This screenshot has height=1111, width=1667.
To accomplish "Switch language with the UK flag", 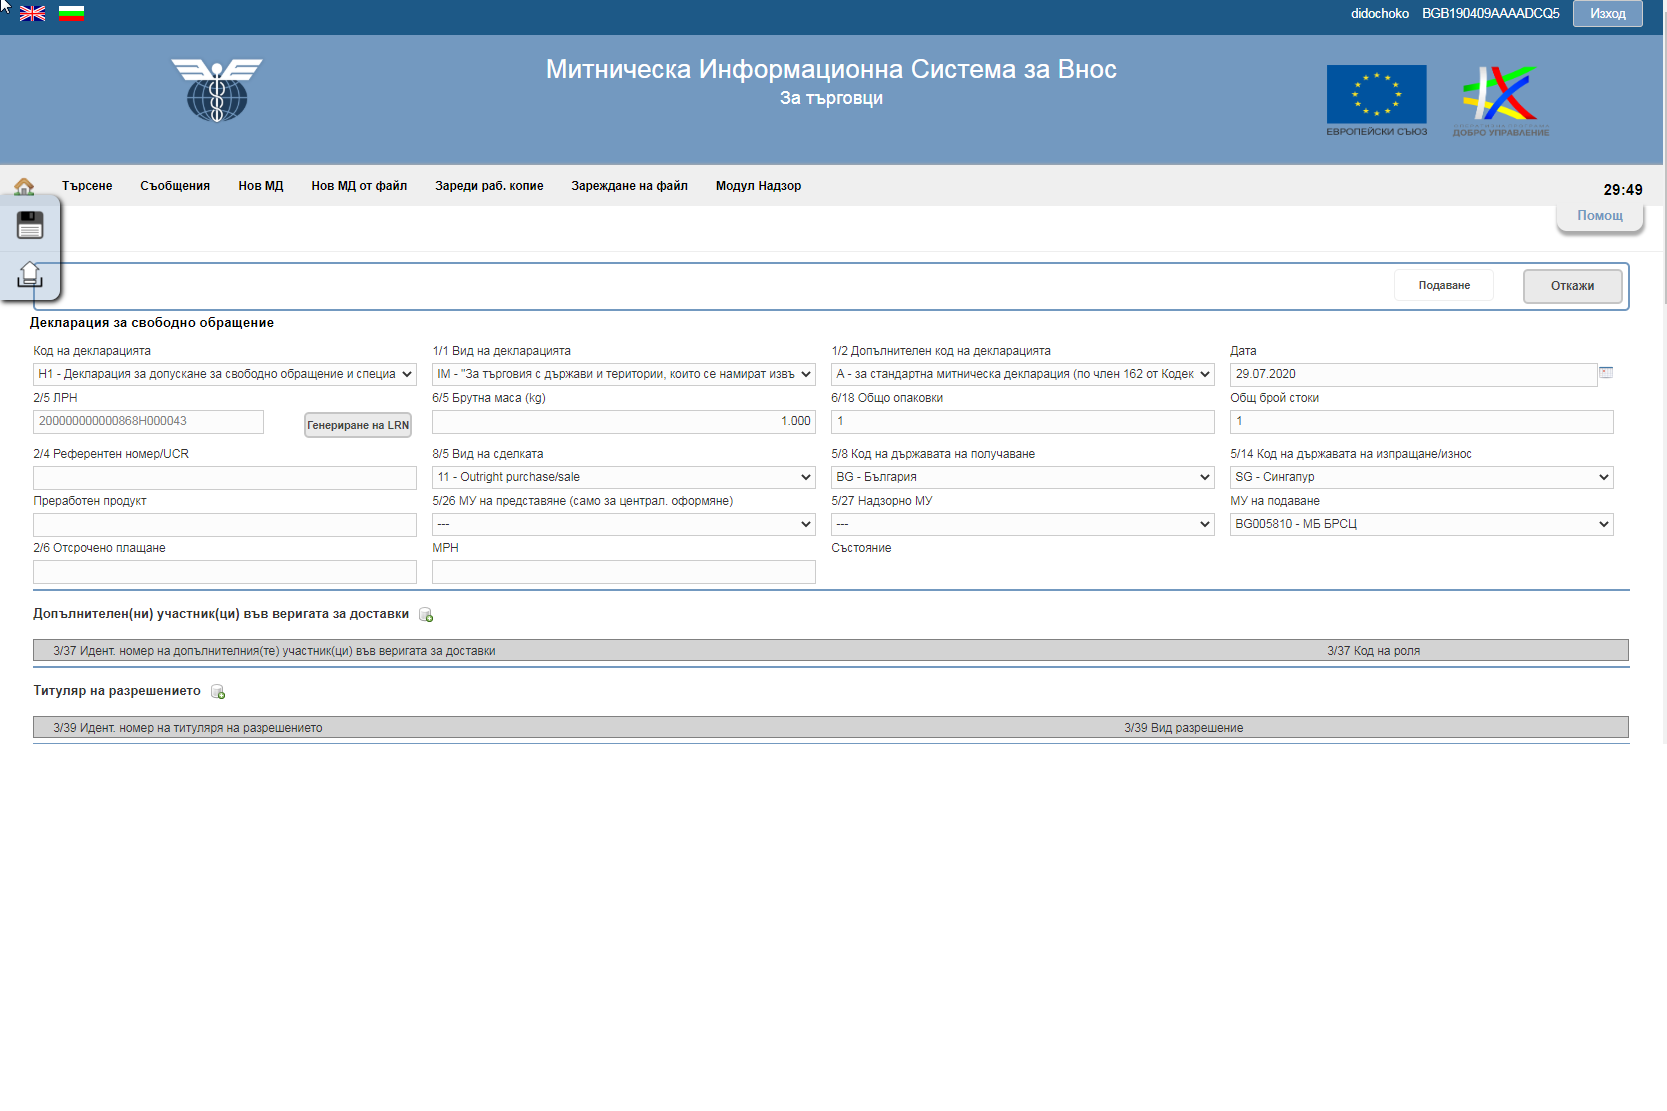I will click(32, 13).
